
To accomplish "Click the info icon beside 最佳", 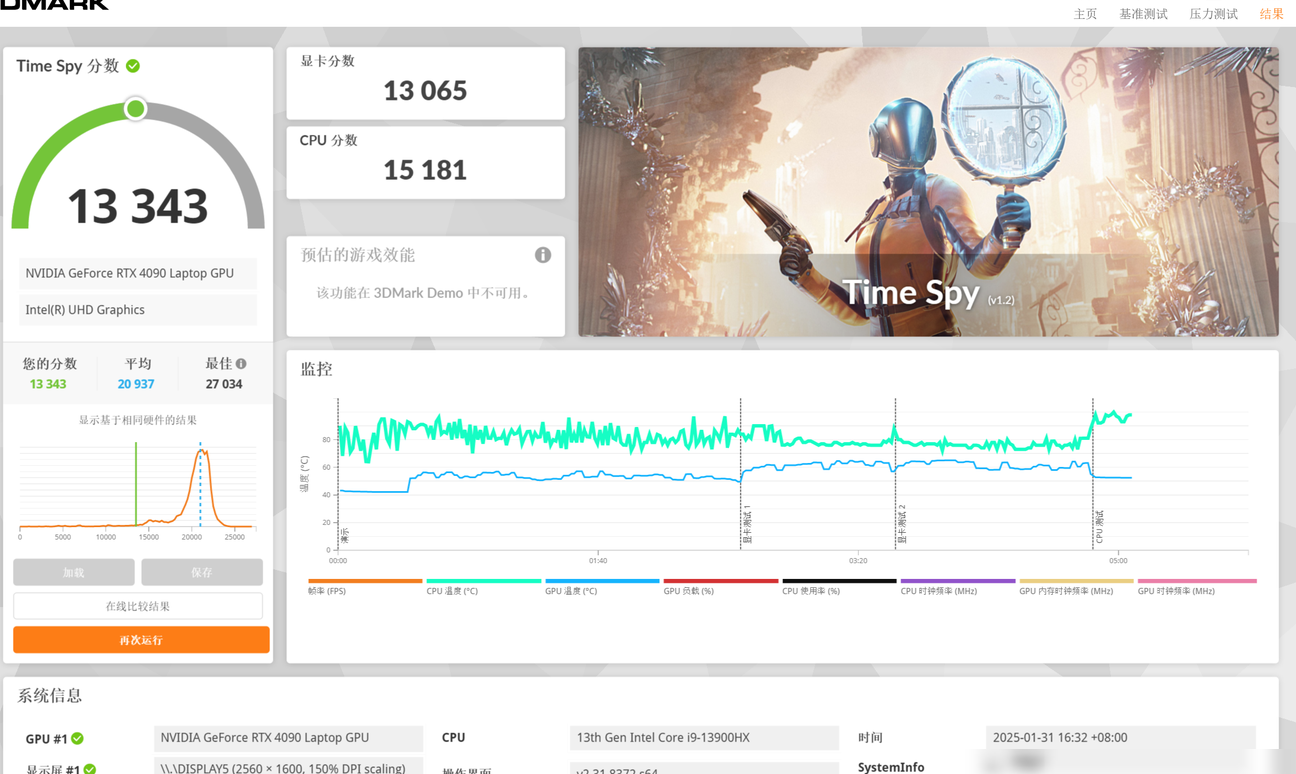I will coord(241,364).
